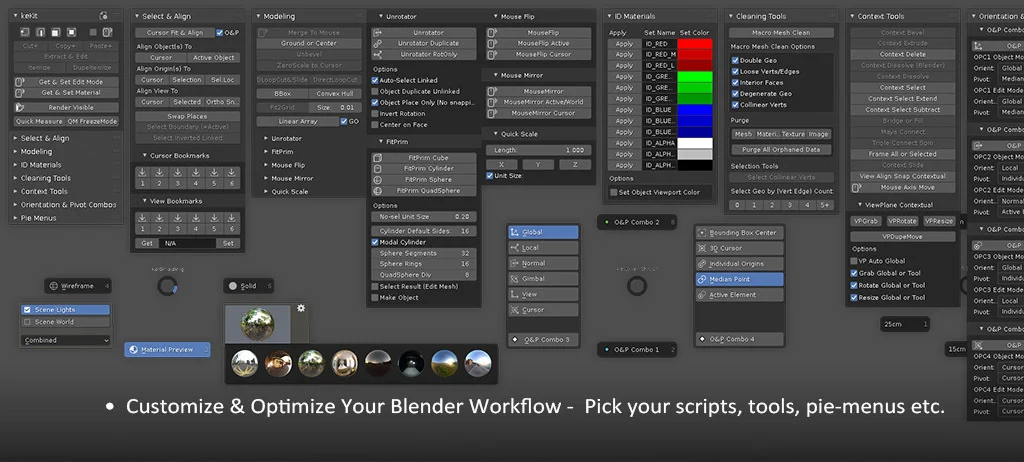Click the Unrotator button icon
Screen dimensions: 1024x462
[377, 33]
